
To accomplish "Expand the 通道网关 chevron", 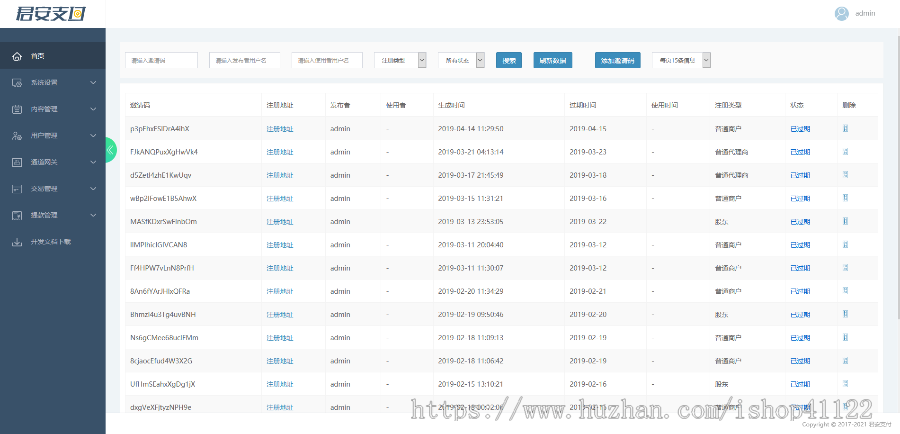I will click(x=94, y=162).
